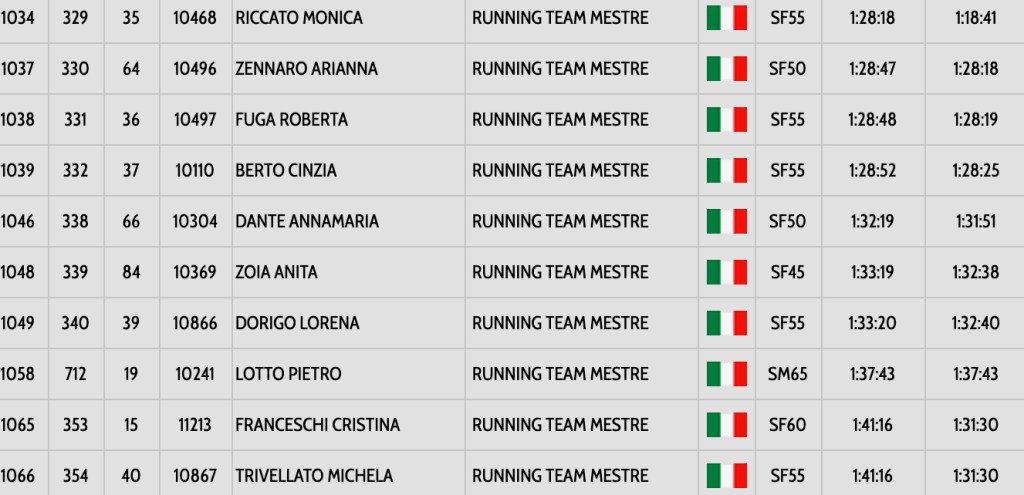1024x495 pixels.
Task: Open LOTTO PIETRO's athlete details
Action: (288, 374)
